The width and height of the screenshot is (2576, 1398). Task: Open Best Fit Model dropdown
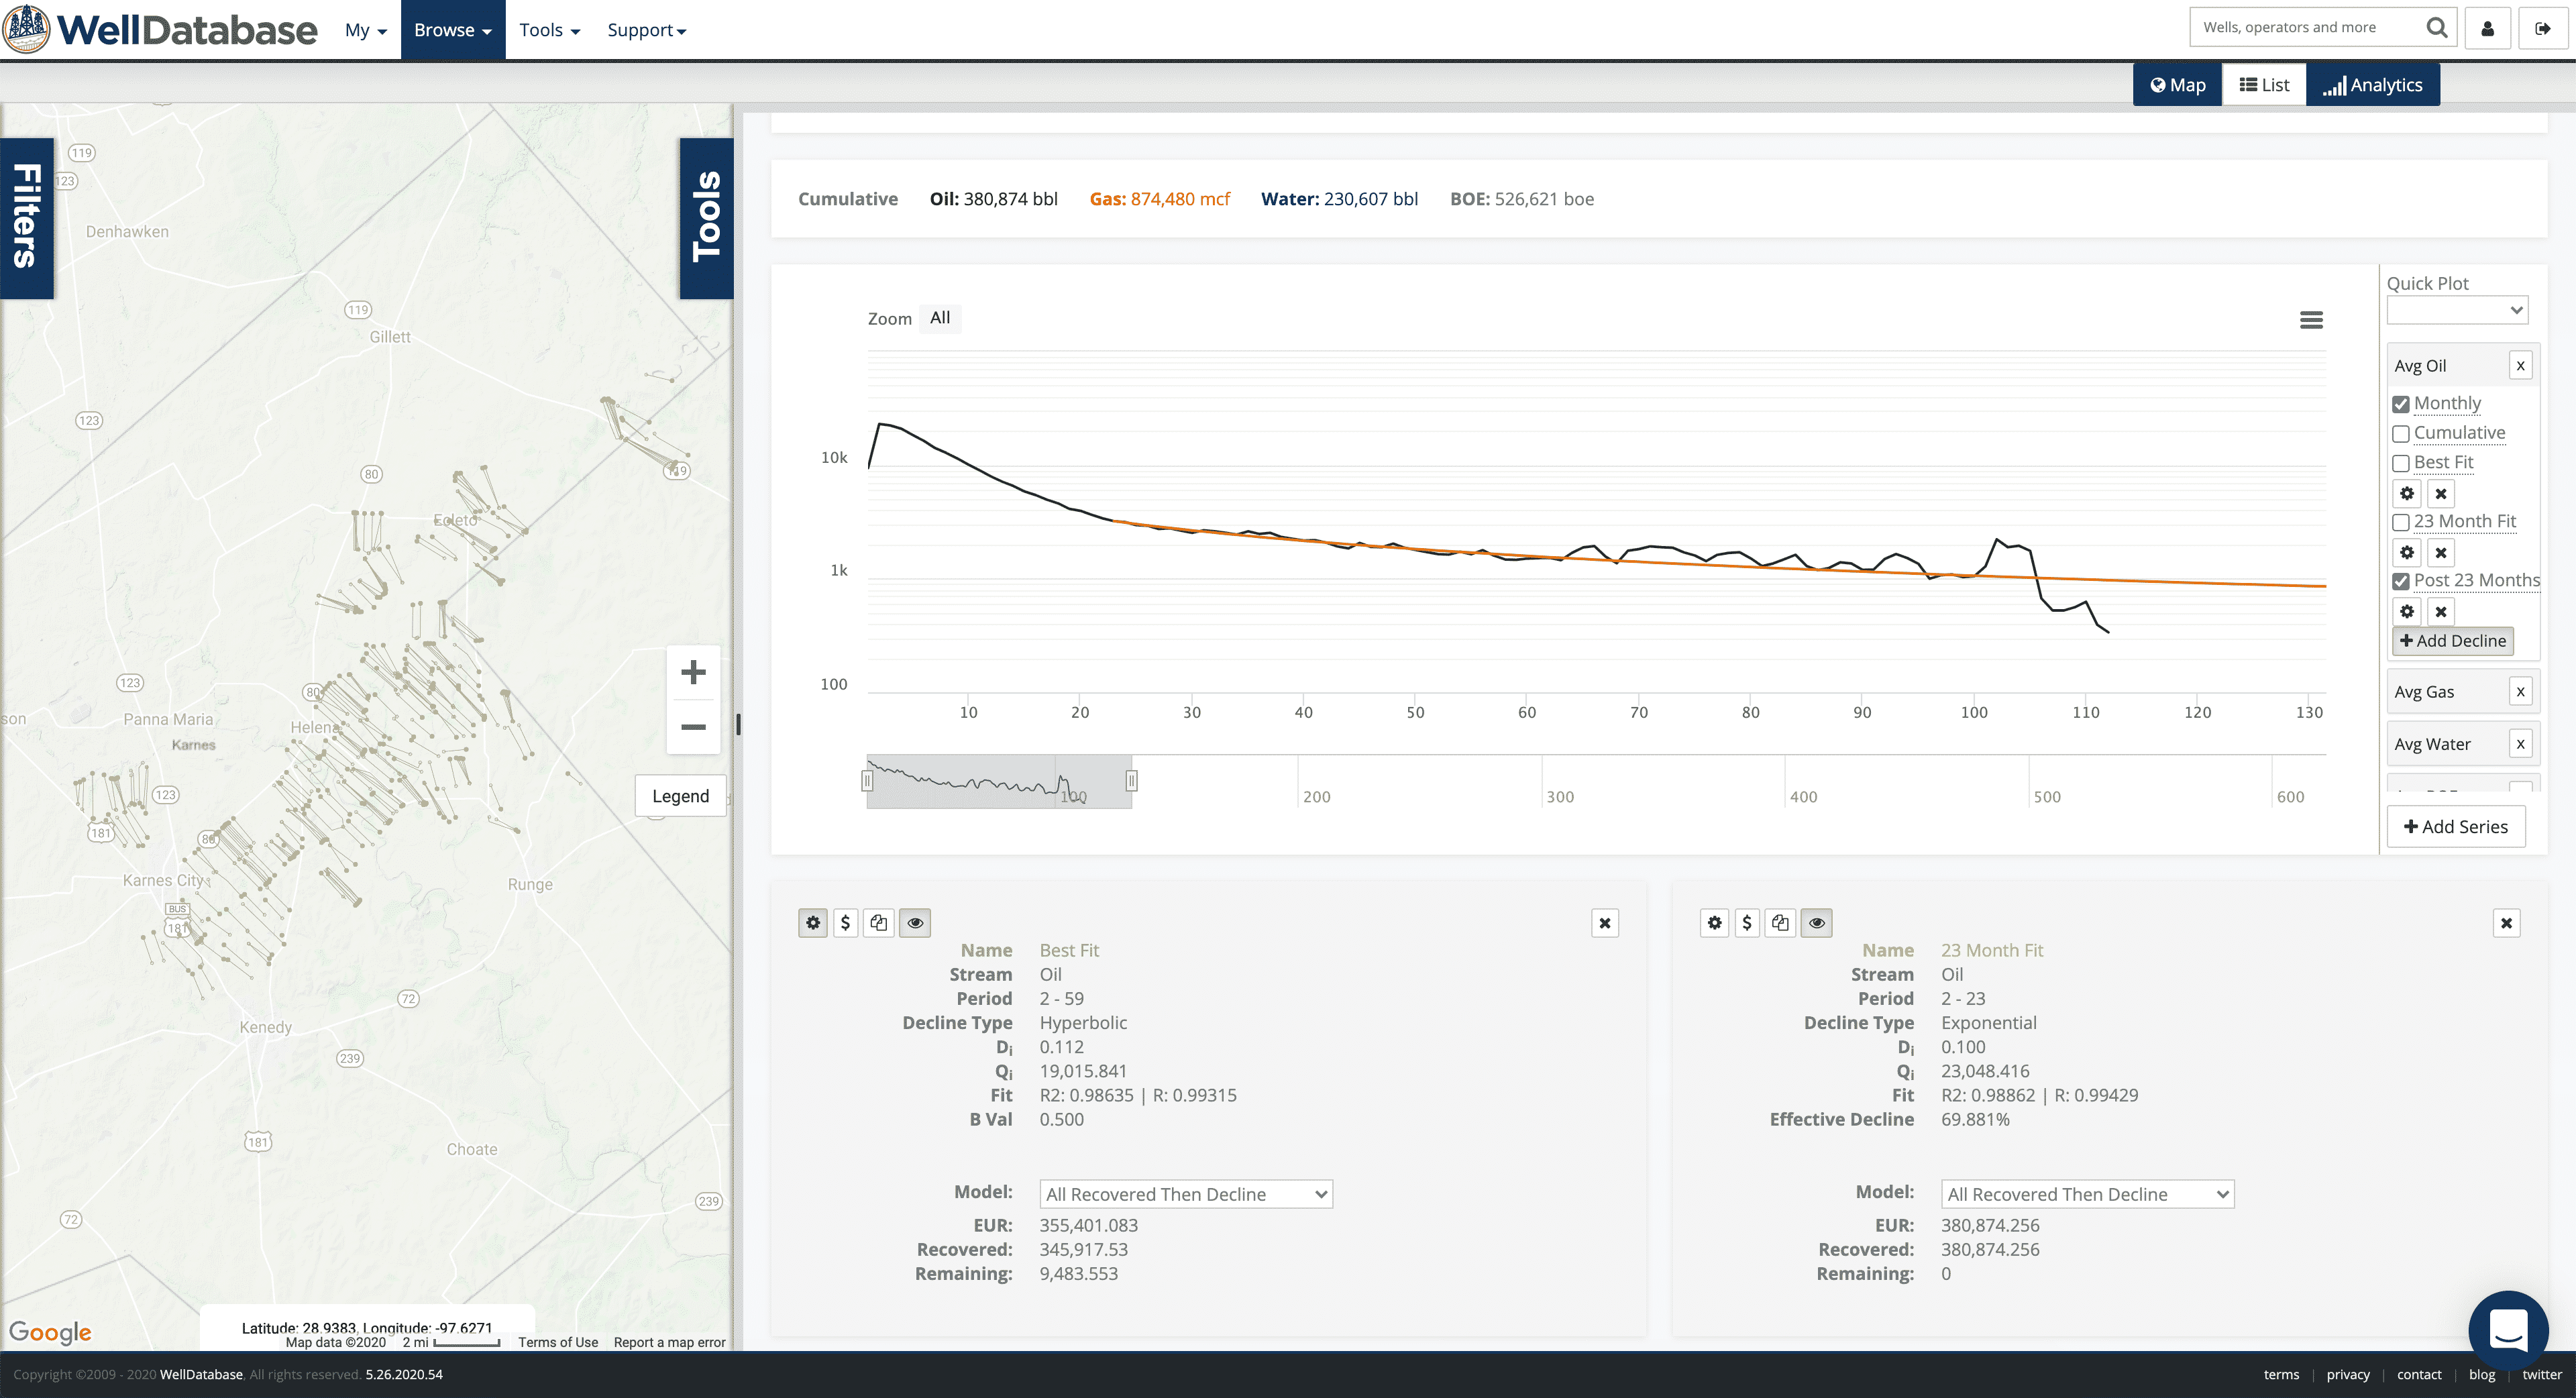tap(1185, 1194)
